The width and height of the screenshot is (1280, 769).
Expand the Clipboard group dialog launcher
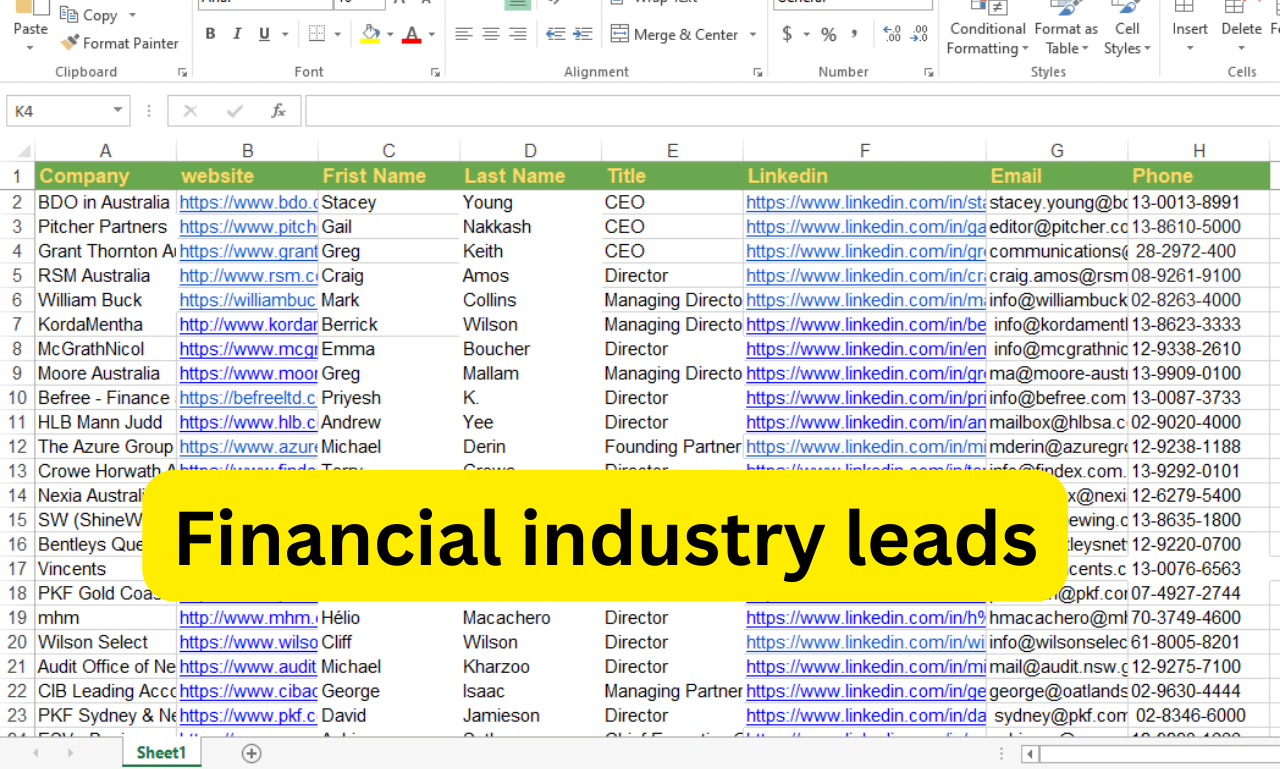pyautogui.click(x=182, y=72)
